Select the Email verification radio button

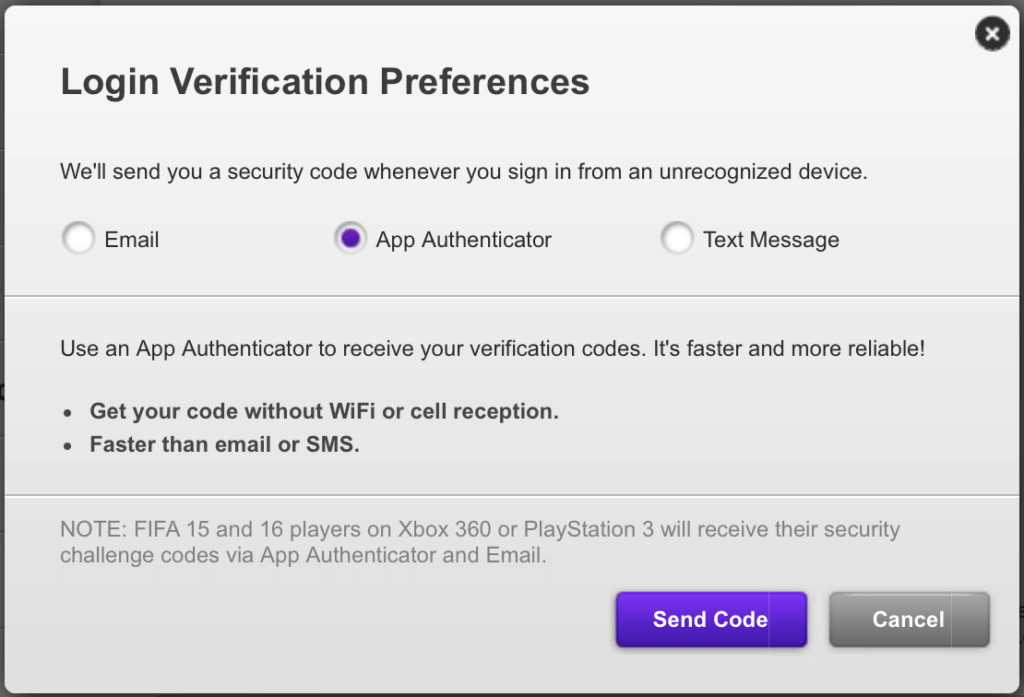pos(78,238)
